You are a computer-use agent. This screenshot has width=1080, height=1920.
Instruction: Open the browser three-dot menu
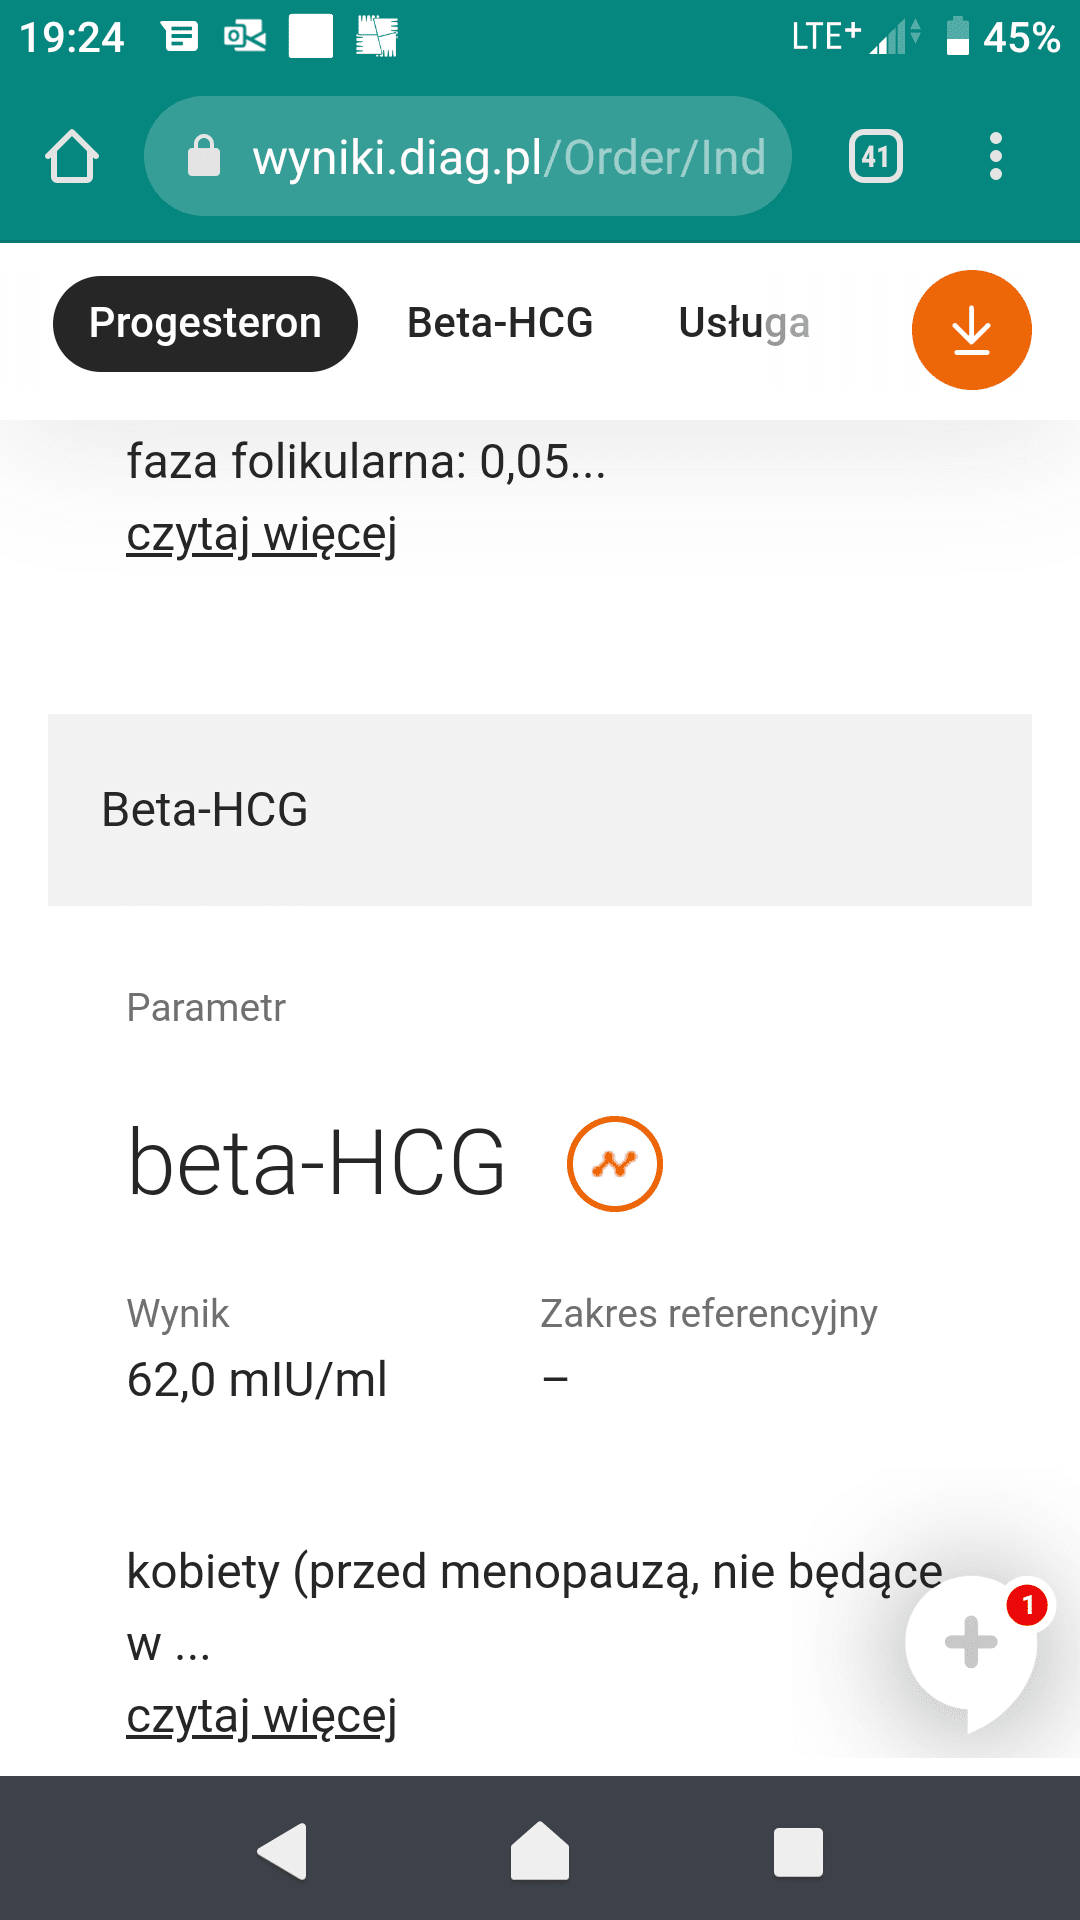pyautogui.click(x=995, y=157)
